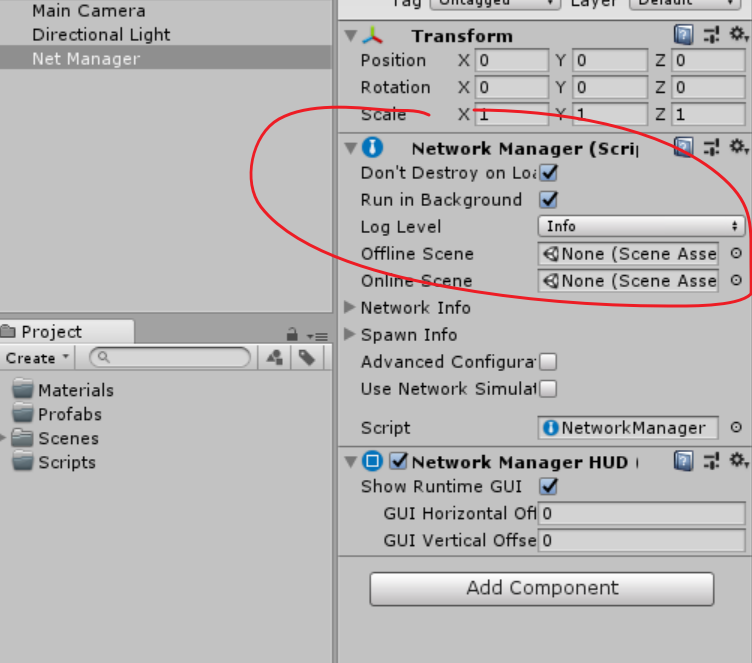
Task: Toggle Run in Background checkbox
Action: pyautogui.click(x=549, y=200)
